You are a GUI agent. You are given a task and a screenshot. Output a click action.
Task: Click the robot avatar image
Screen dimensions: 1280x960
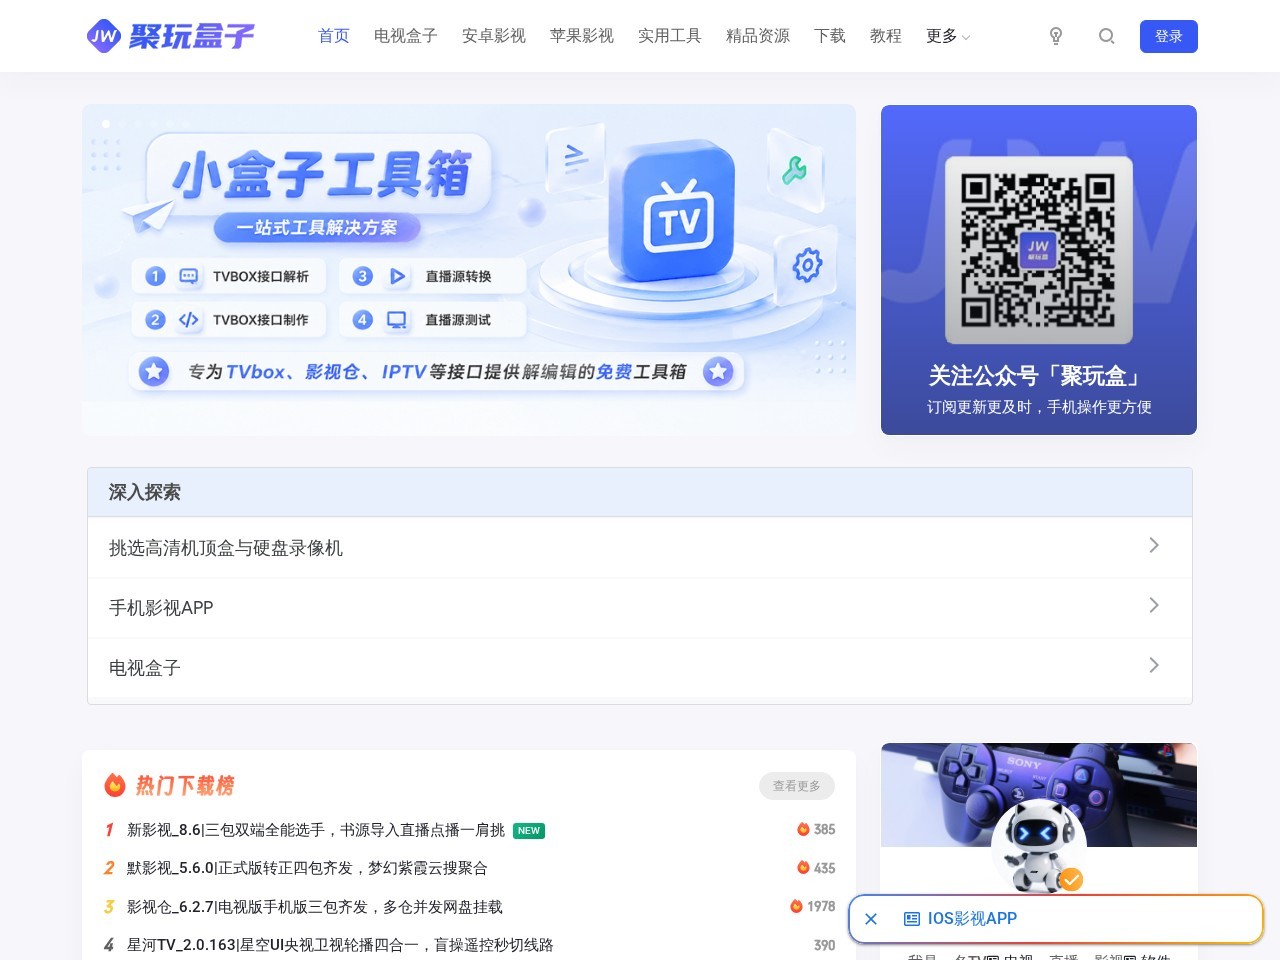(x=1037, y=845)
